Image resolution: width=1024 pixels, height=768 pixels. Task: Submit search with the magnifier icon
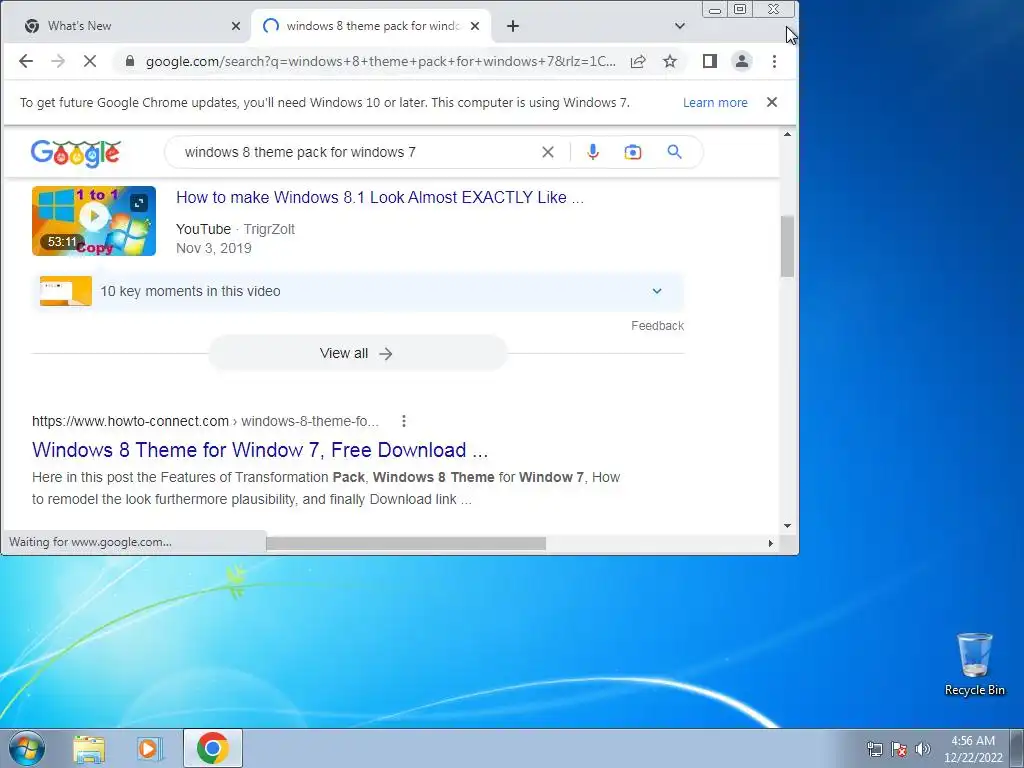[675, 152]
